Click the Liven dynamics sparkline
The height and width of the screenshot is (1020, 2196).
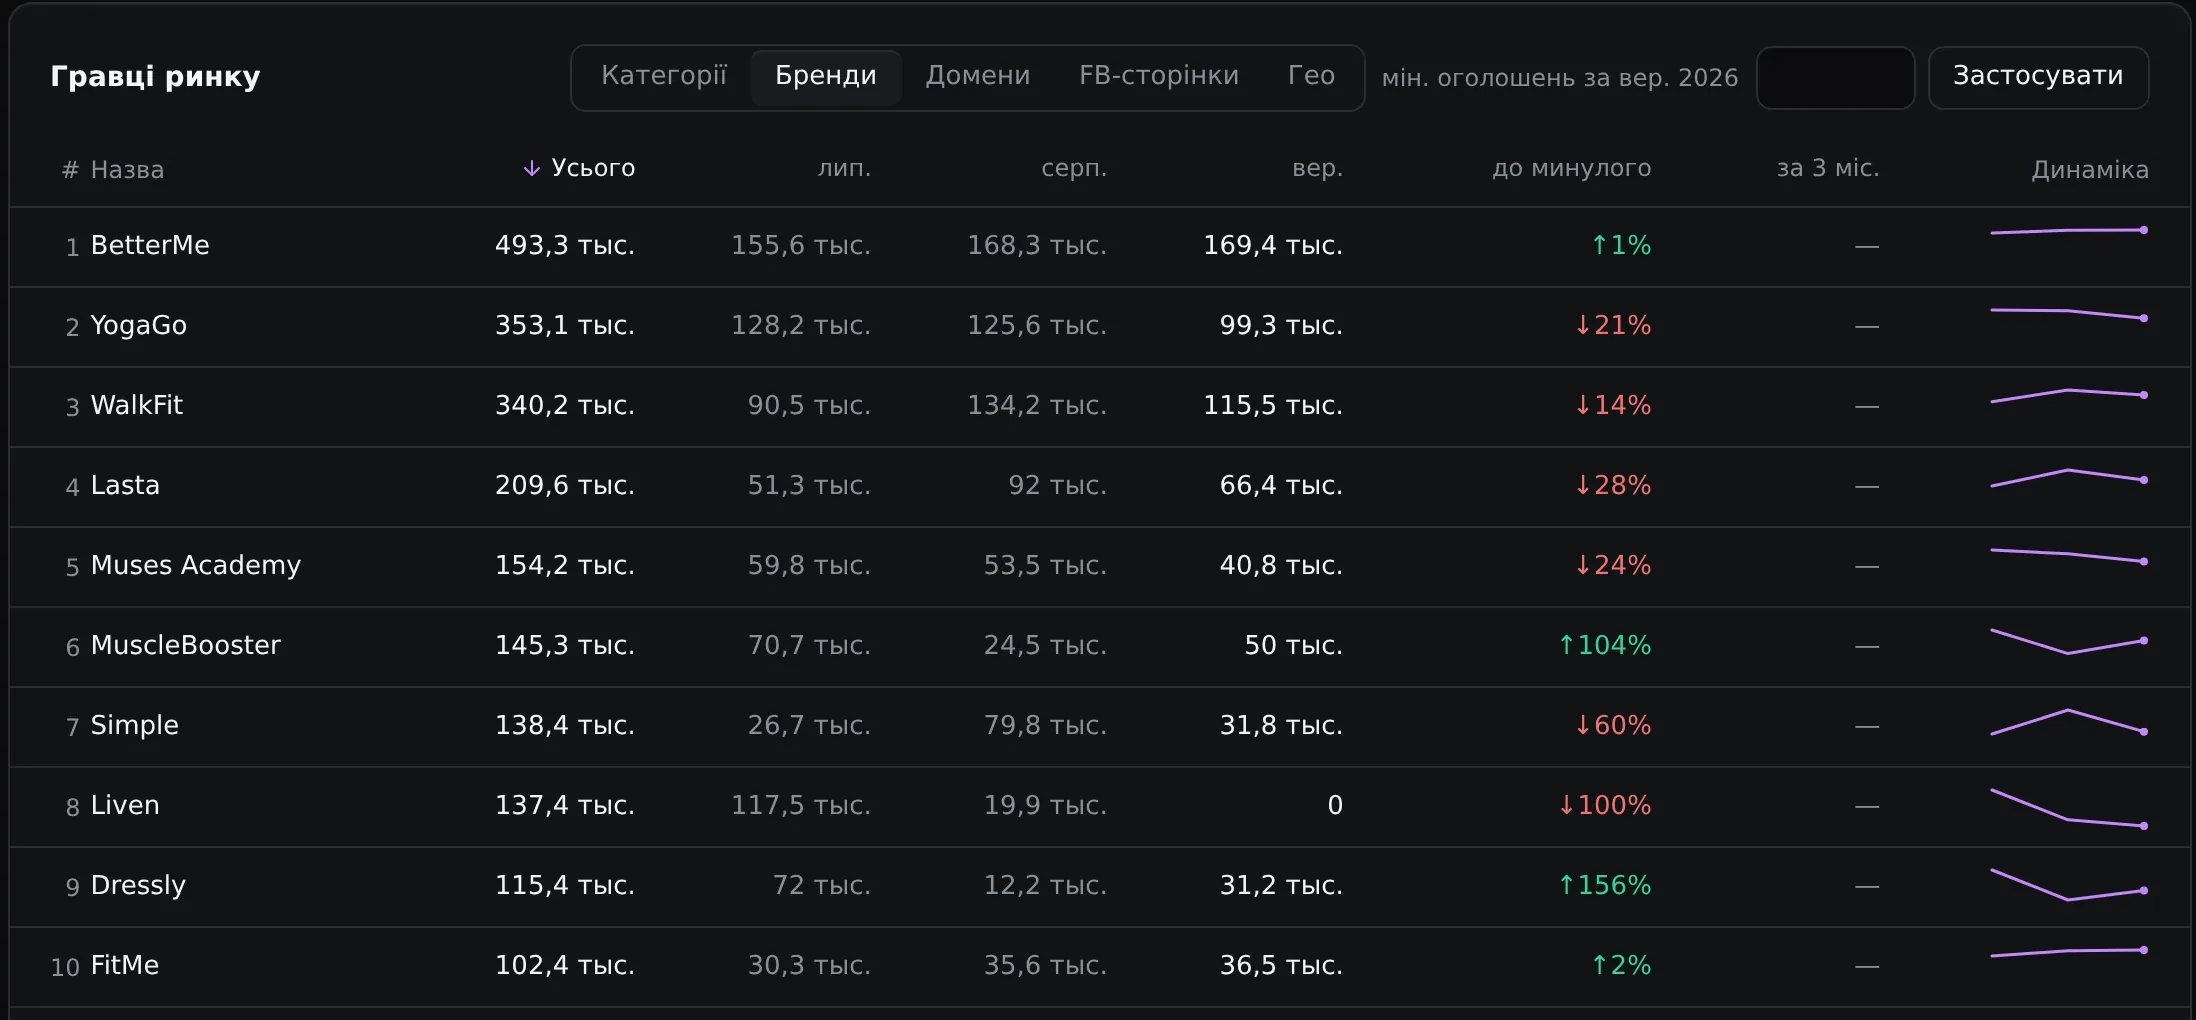[x=2069, y=809]
